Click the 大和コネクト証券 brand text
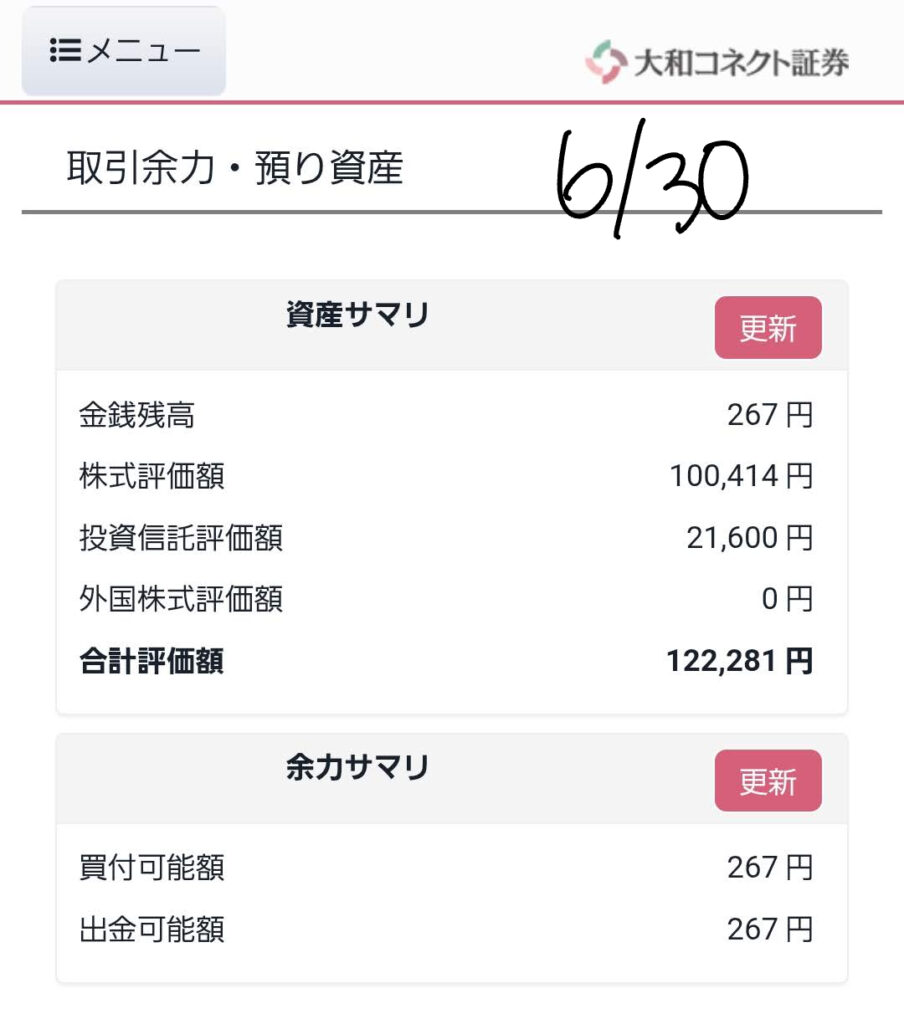This screenshot has width=904, height=1024. click(x=741, y=63)
